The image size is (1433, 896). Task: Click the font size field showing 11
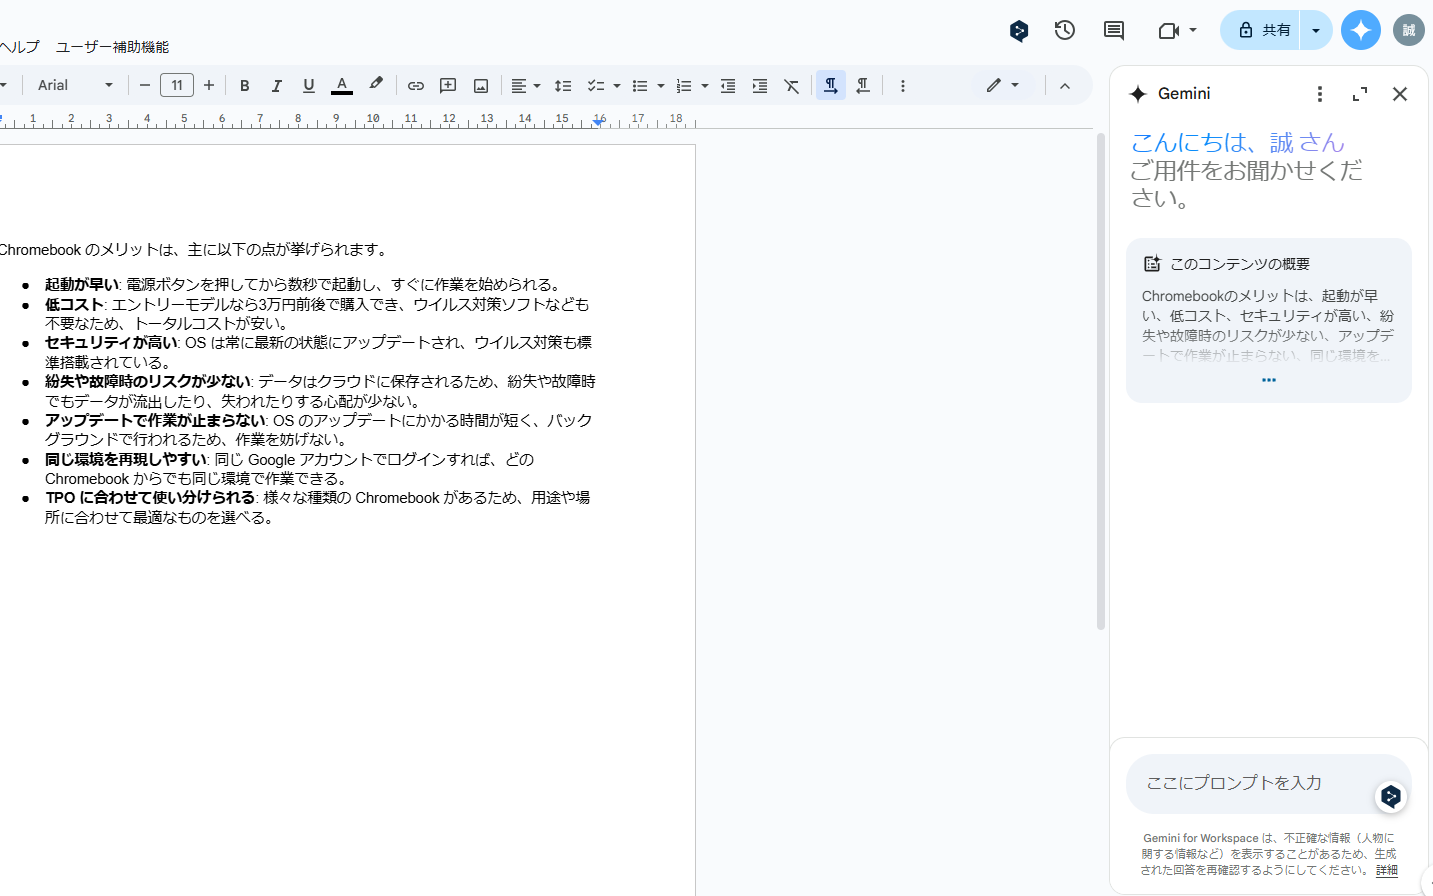tap(177, 86)
